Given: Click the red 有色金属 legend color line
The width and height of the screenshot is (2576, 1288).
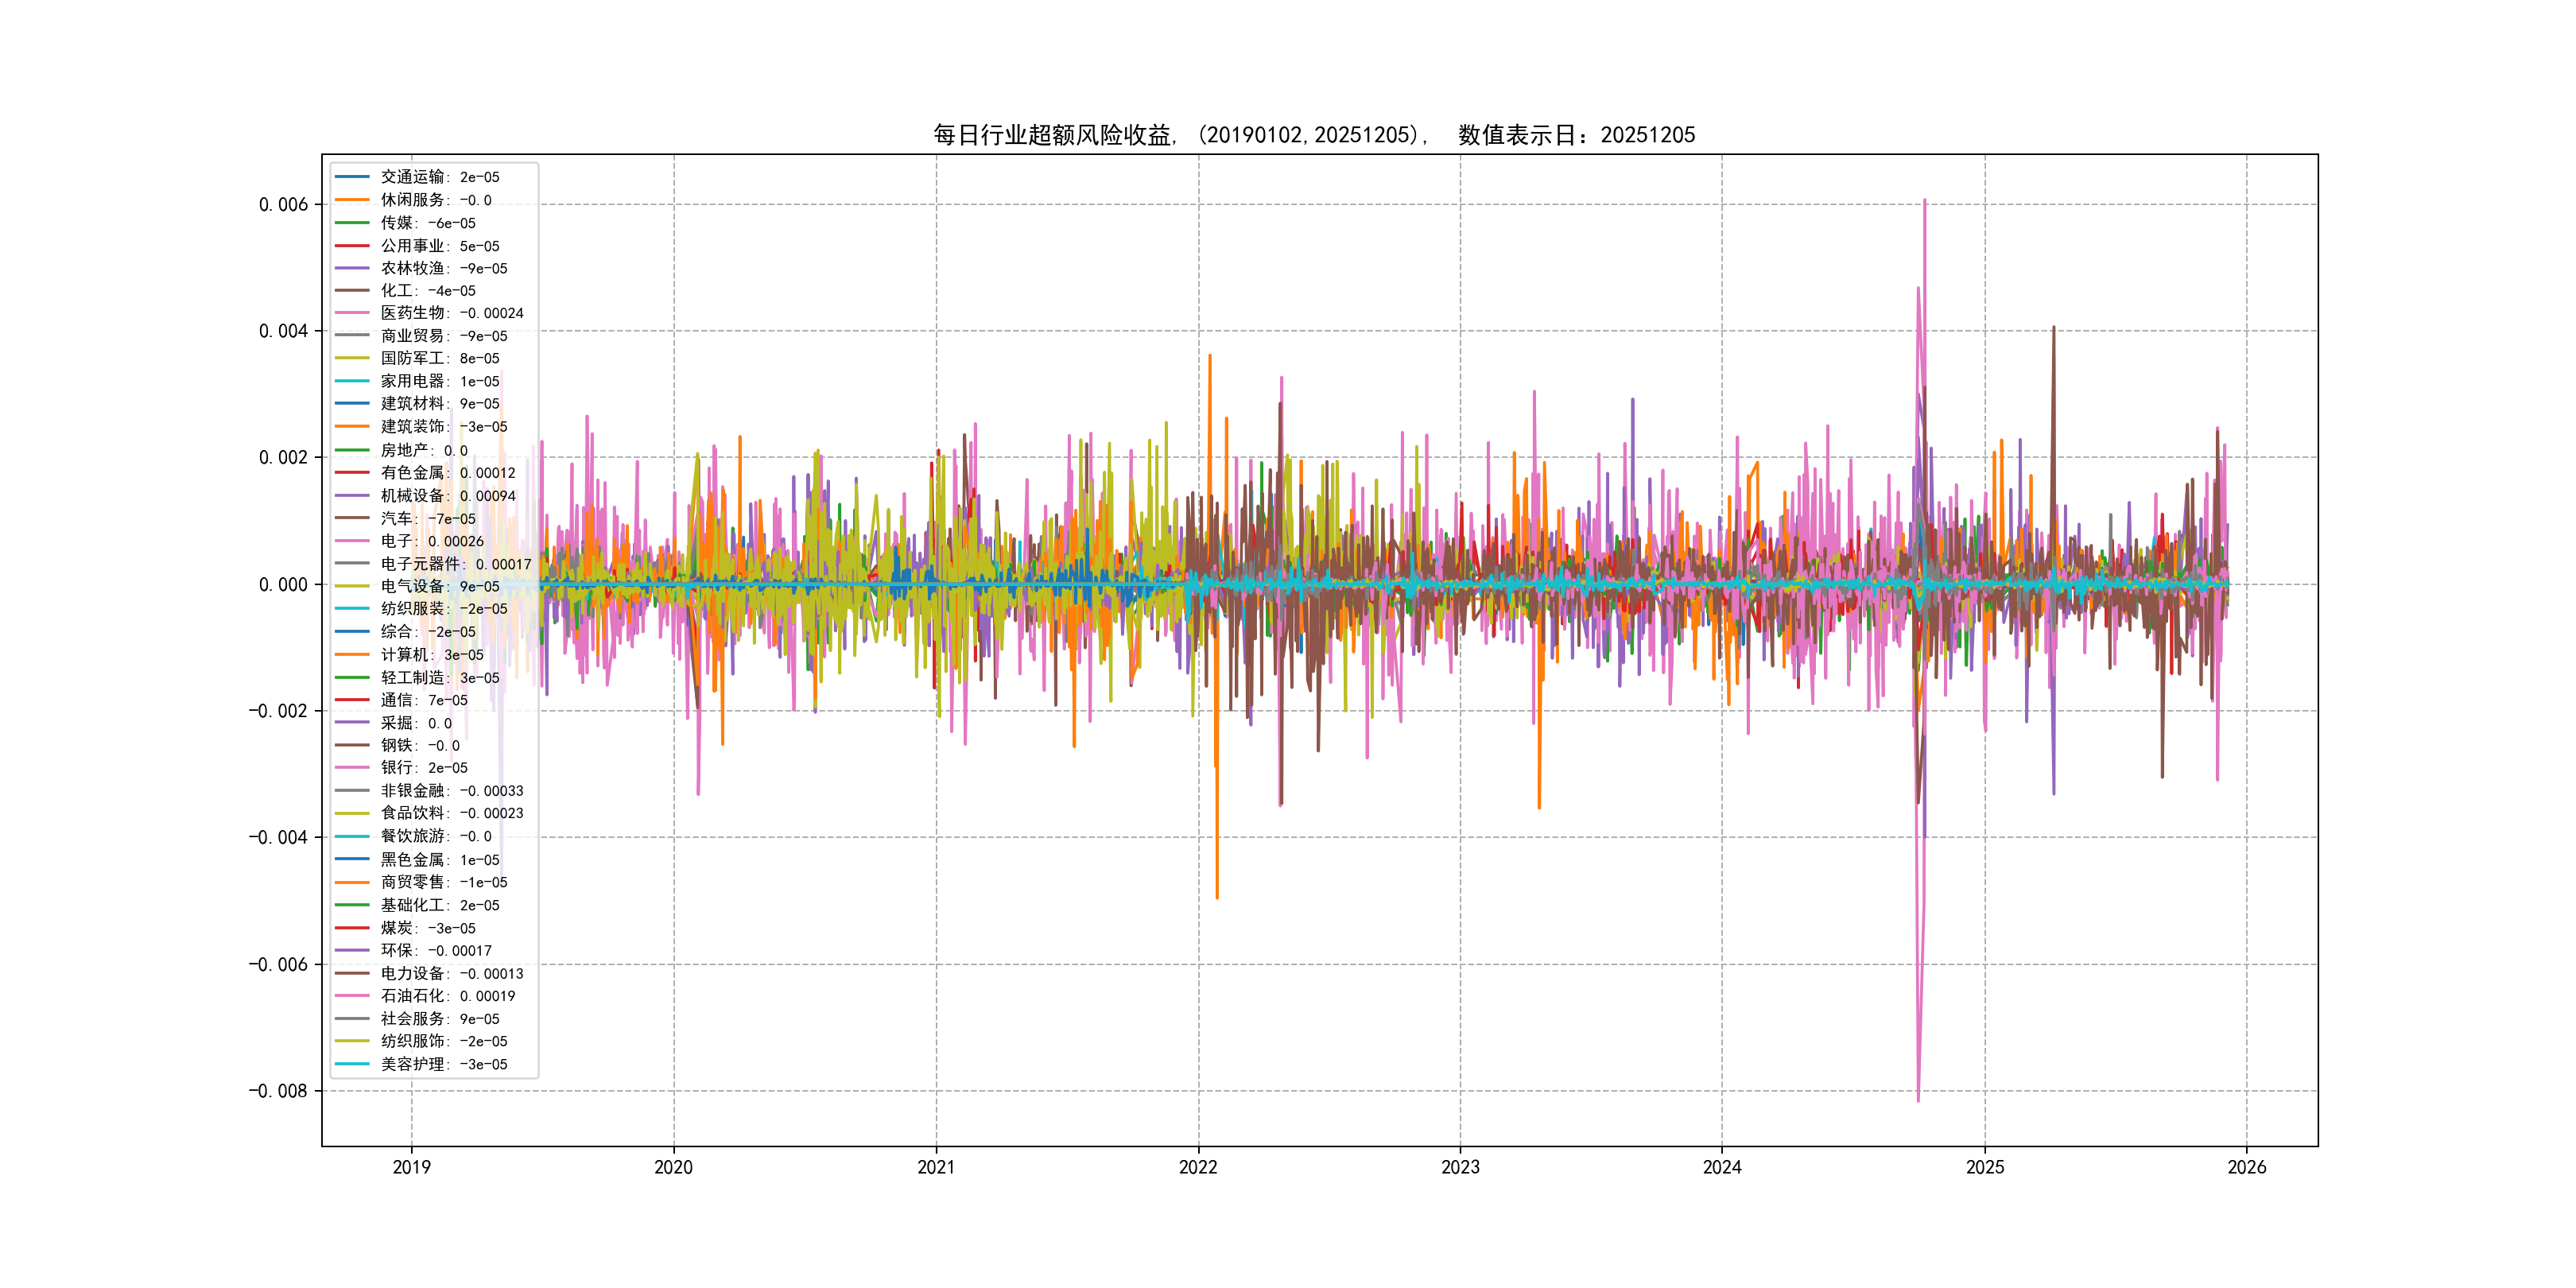Looking at the screenshot, I should click(x=352, y=473).
